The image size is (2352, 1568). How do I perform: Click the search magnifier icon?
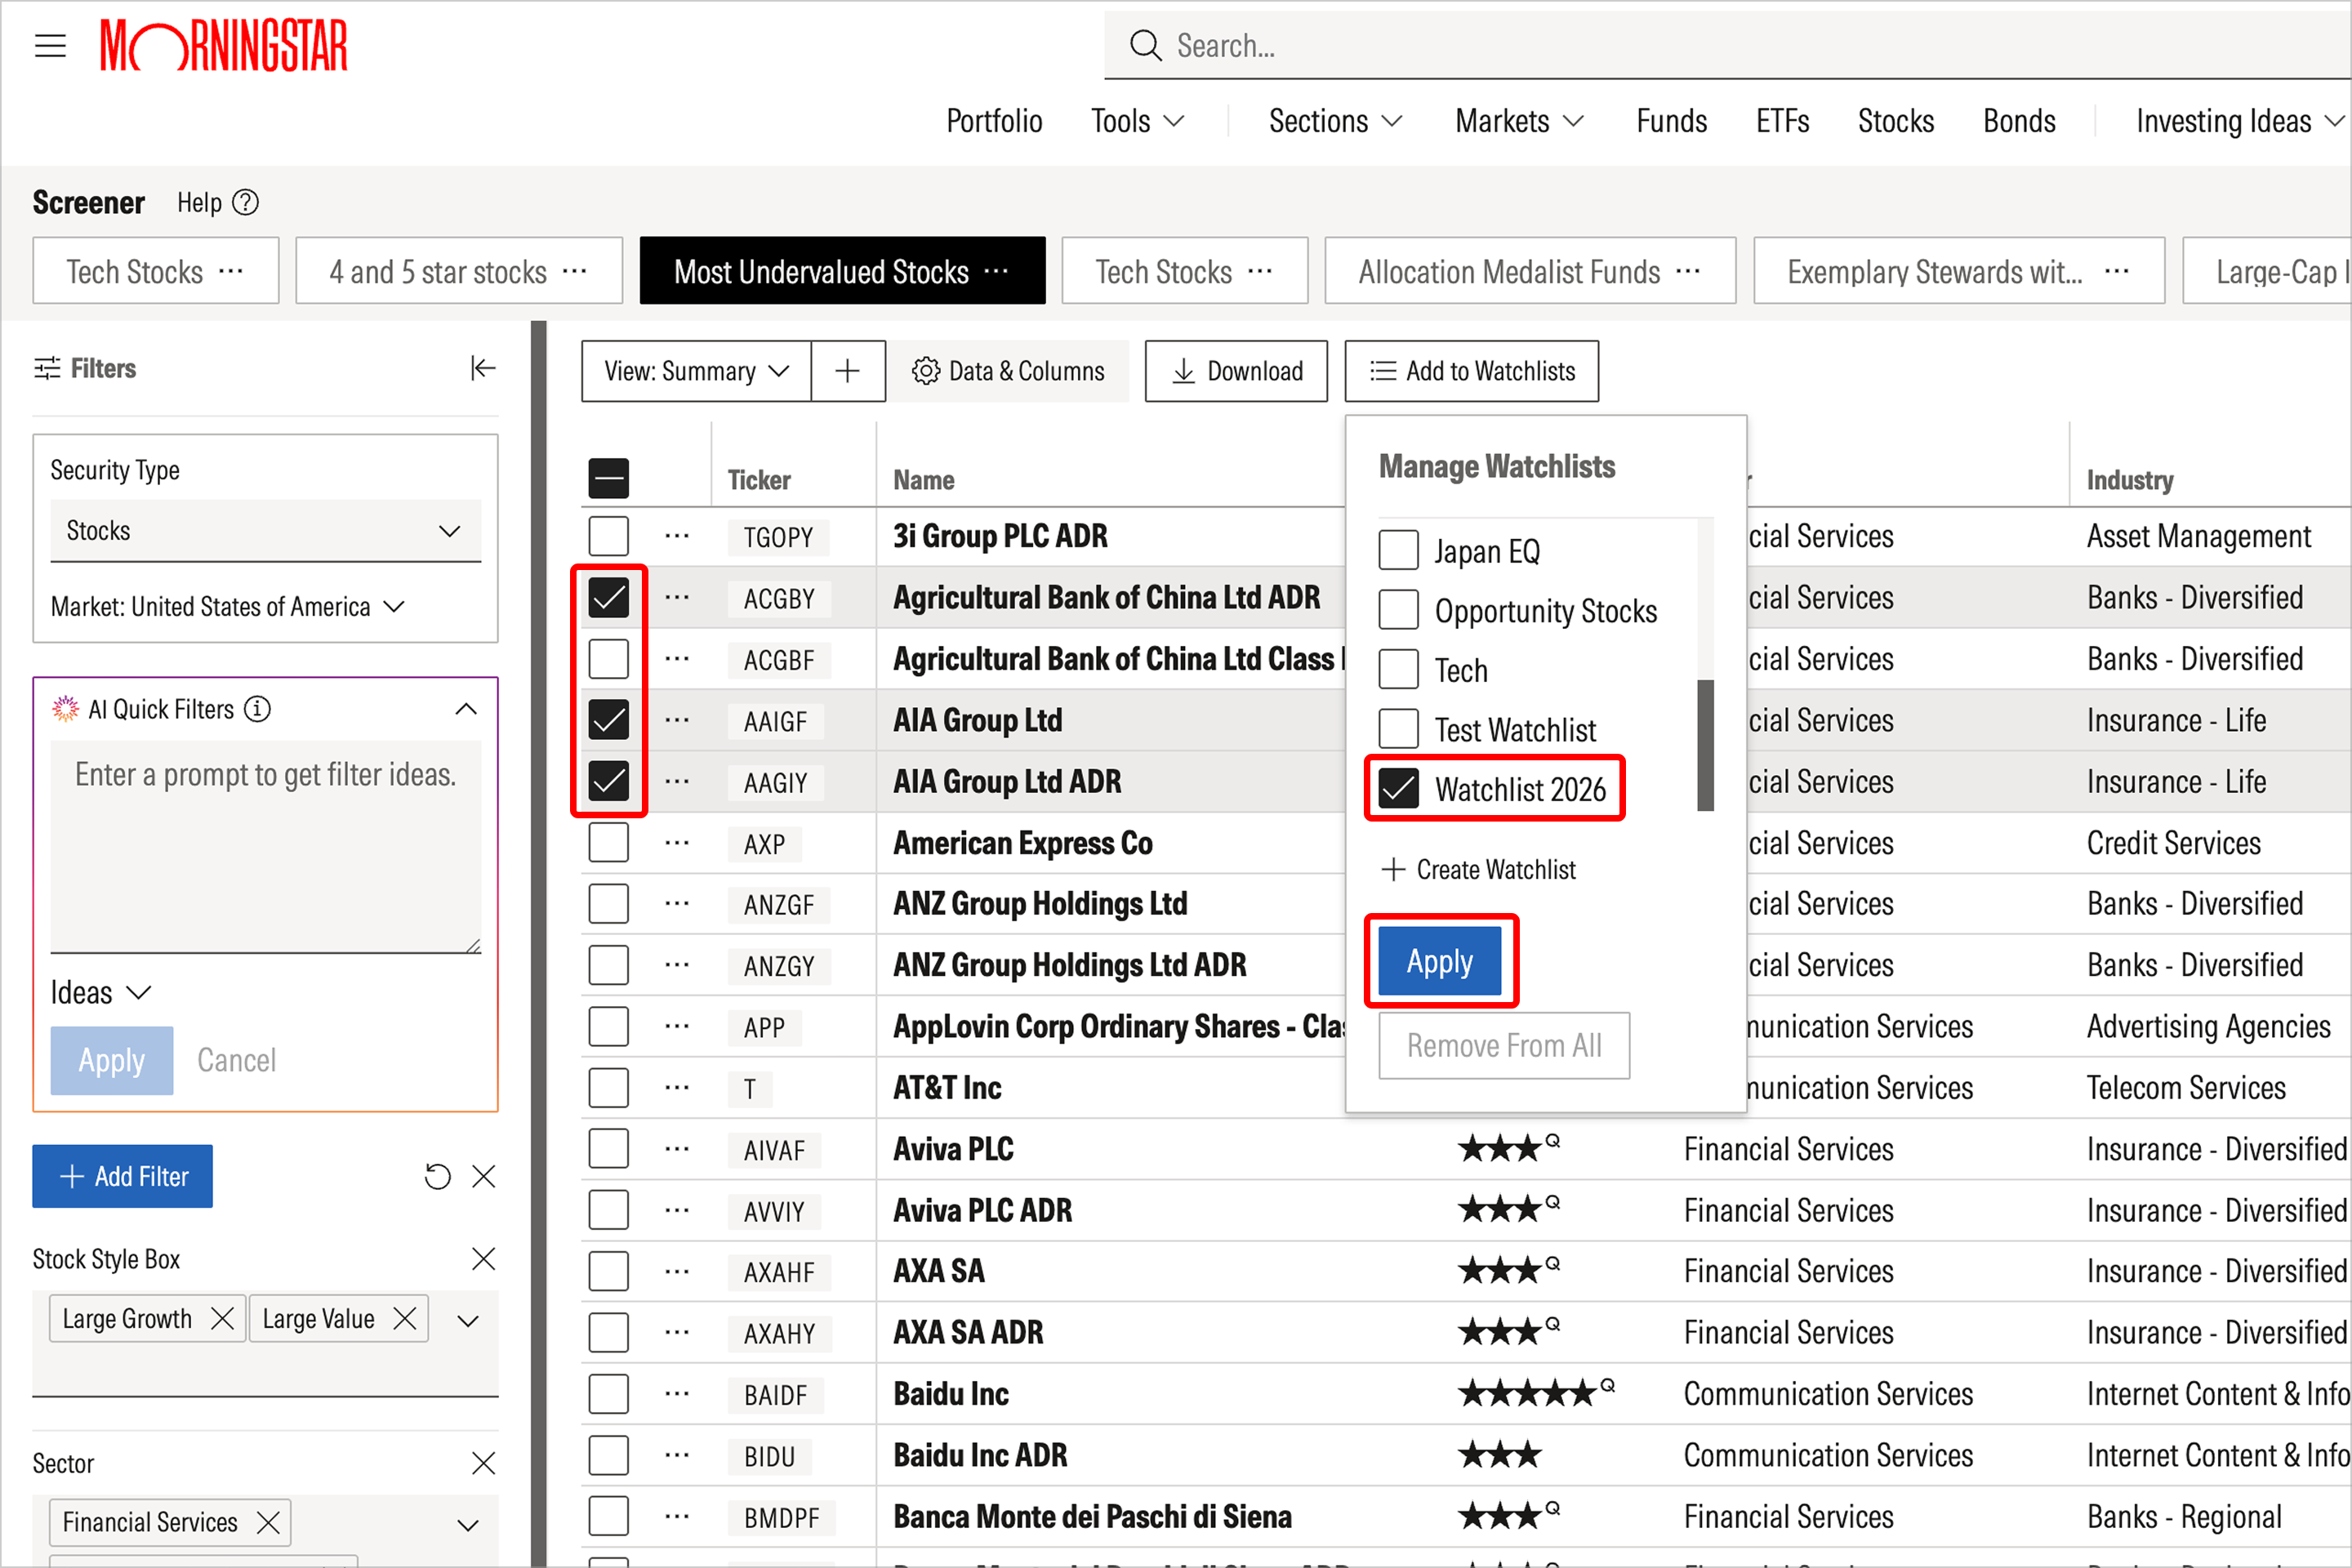pos(1145,46)
